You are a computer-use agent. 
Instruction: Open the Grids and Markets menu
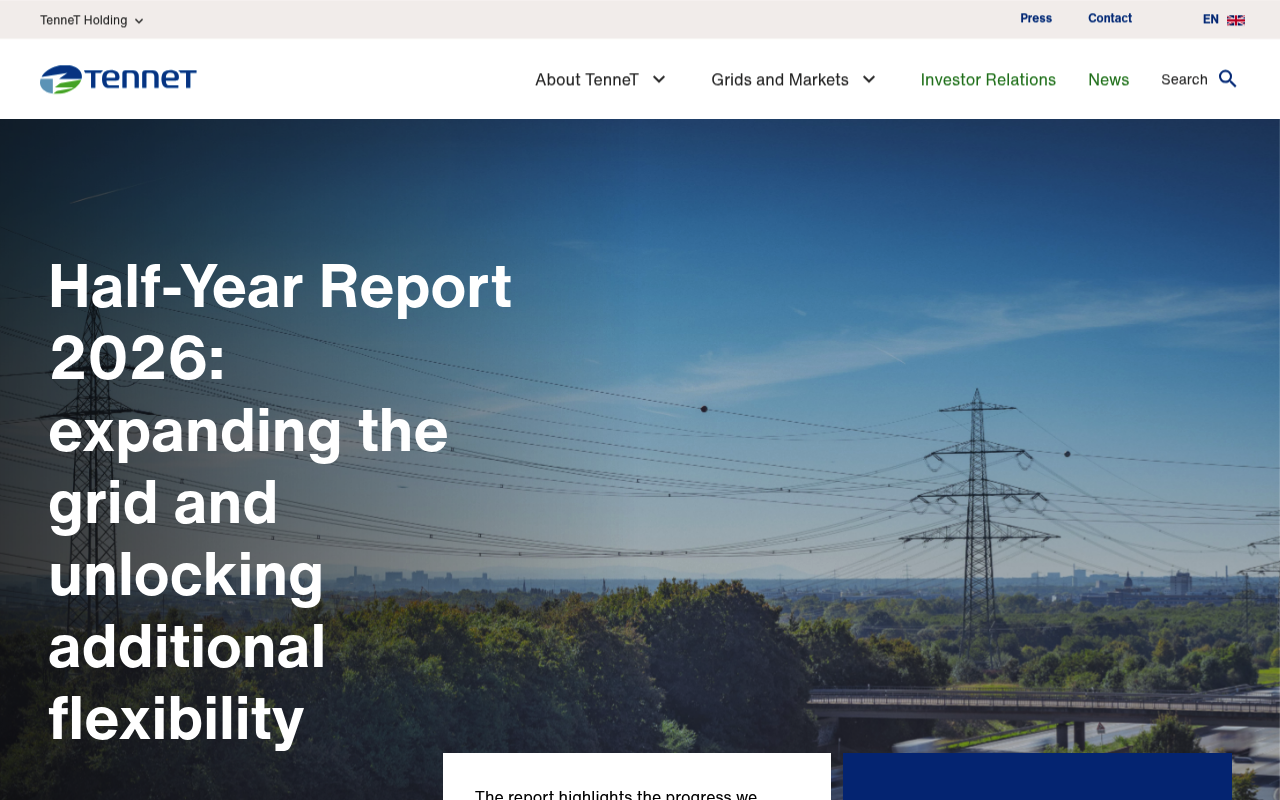[x=780, y=79]
